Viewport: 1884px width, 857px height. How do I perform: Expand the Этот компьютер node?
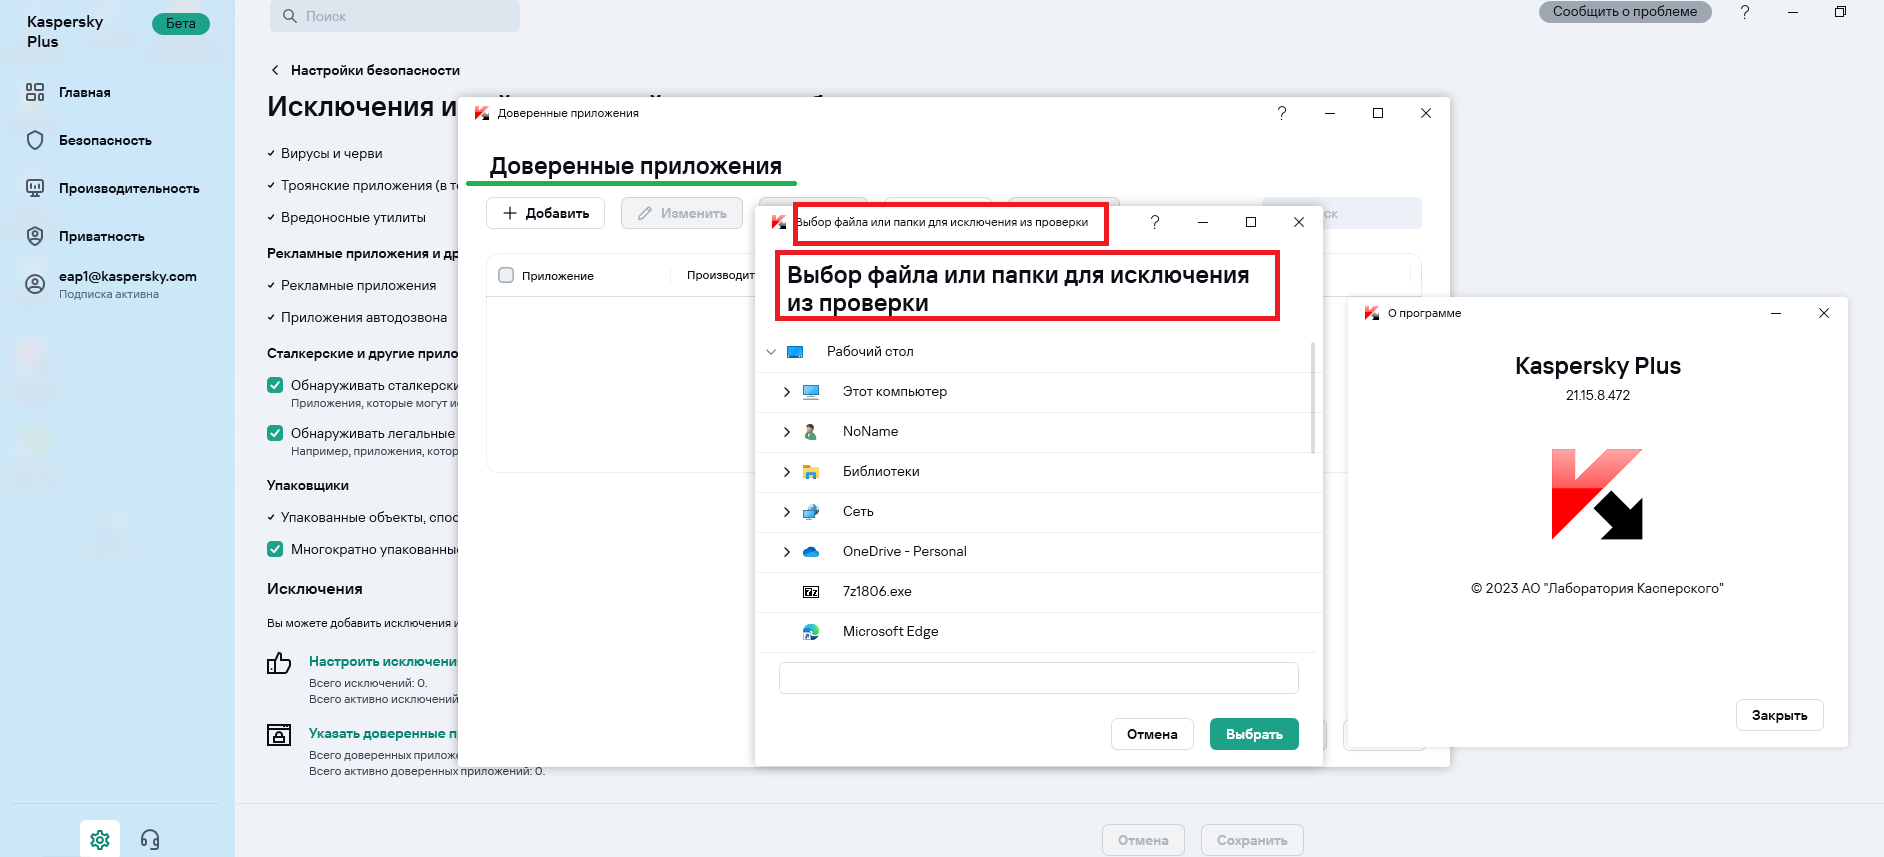point(787,392)
